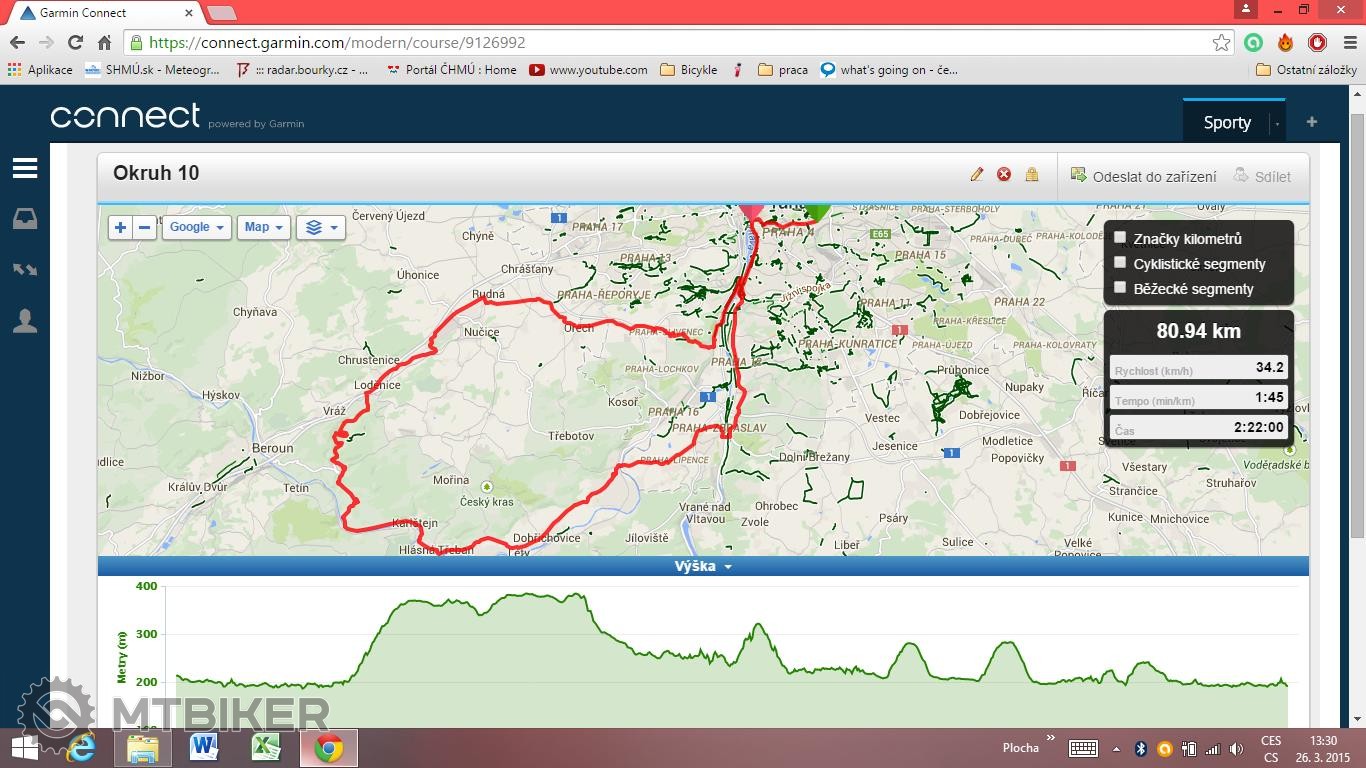Expand the Výška chart metric dropdown
Image resolution: width=1366 pixels, height=768 pixels.
(x=703, y=566)
